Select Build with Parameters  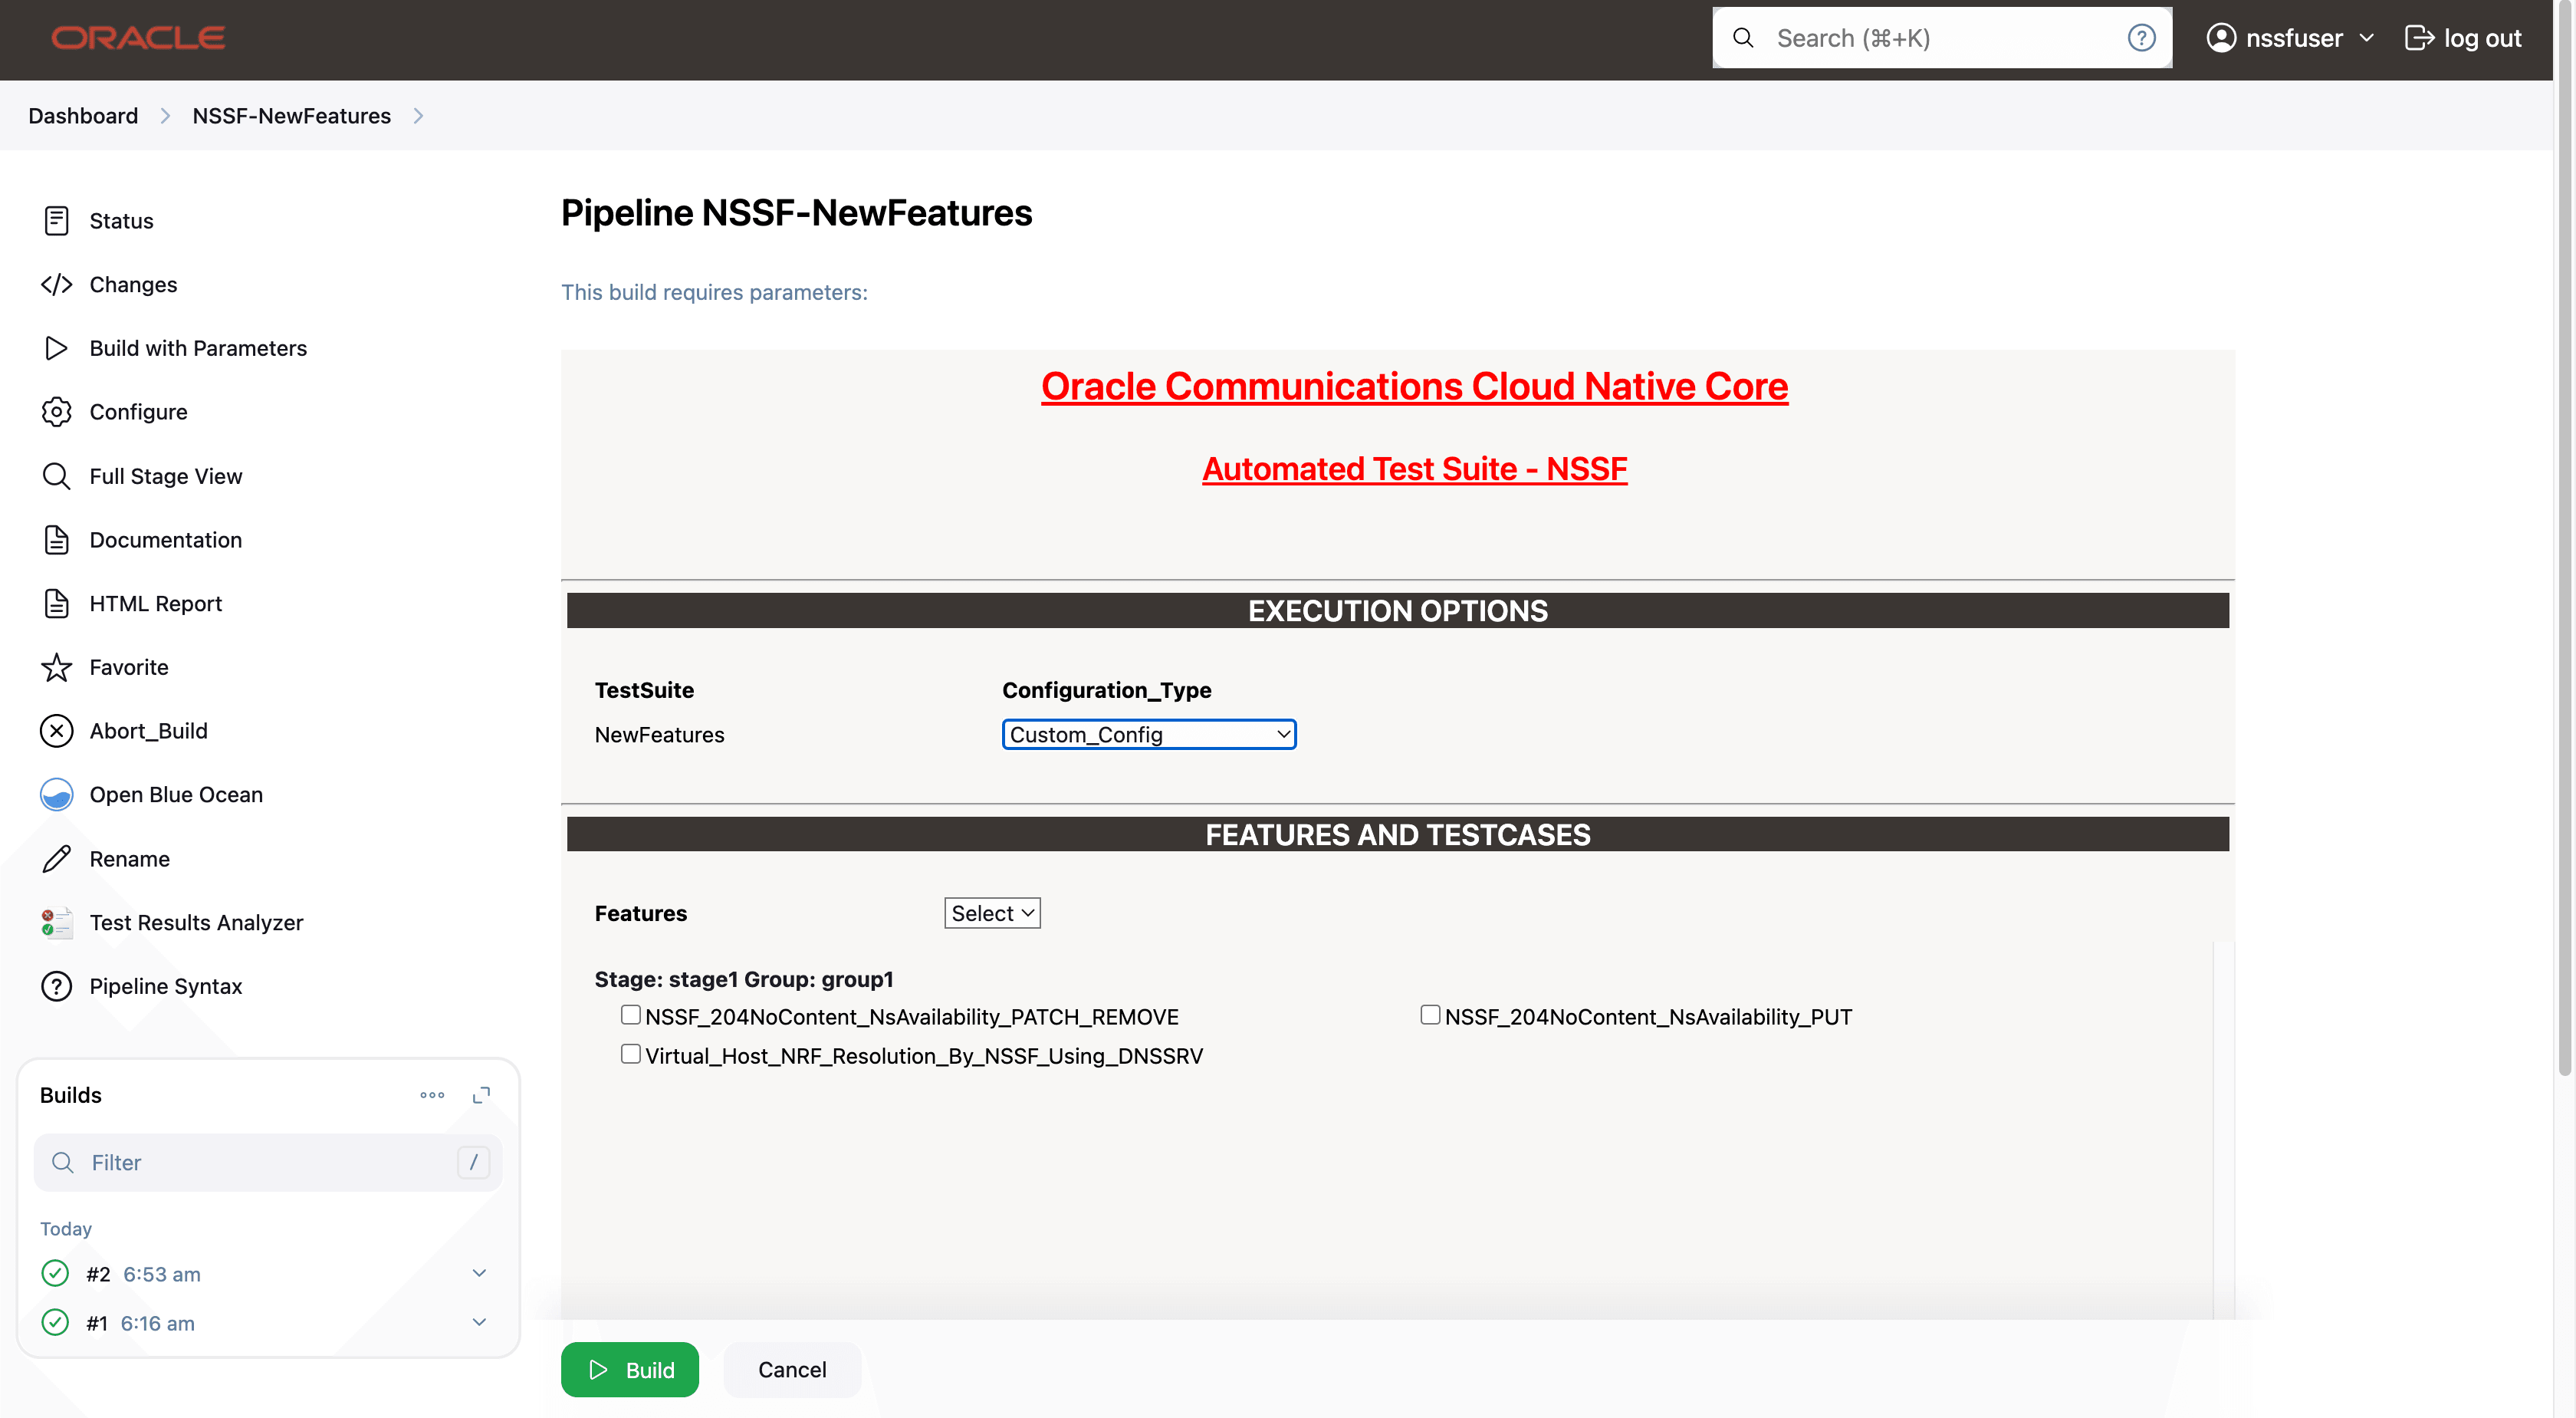tap(197, 348)
